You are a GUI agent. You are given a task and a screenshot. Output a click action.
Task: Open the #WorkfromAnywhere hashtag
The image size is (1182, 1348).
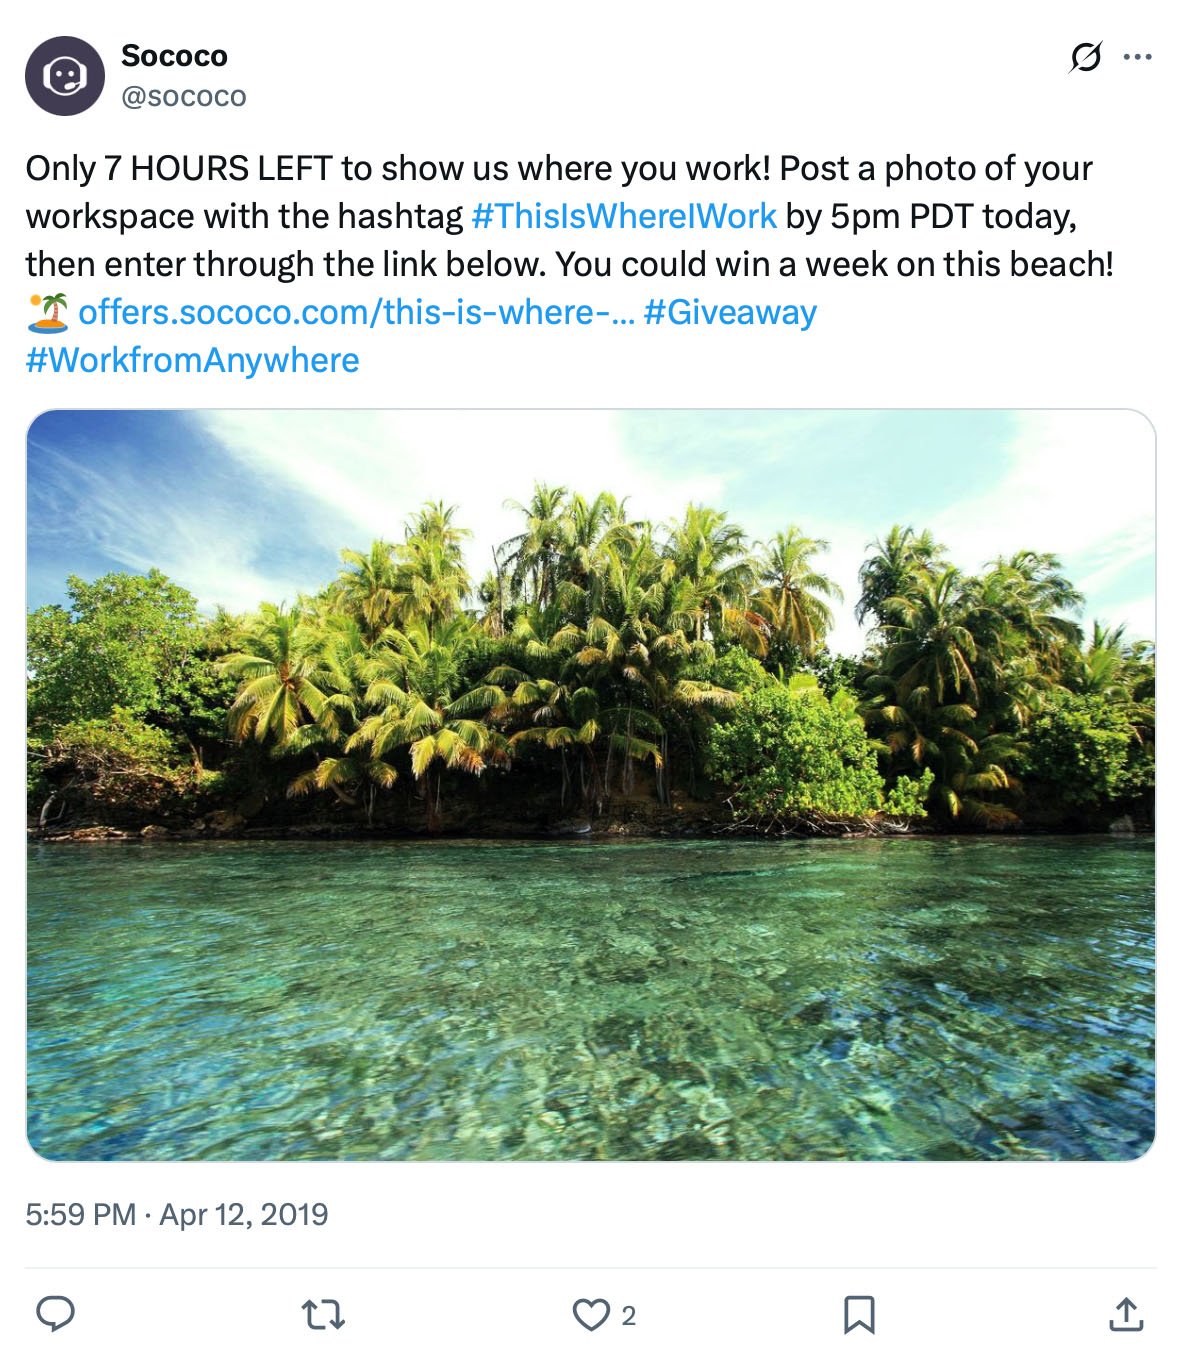[x=194, y=359]
